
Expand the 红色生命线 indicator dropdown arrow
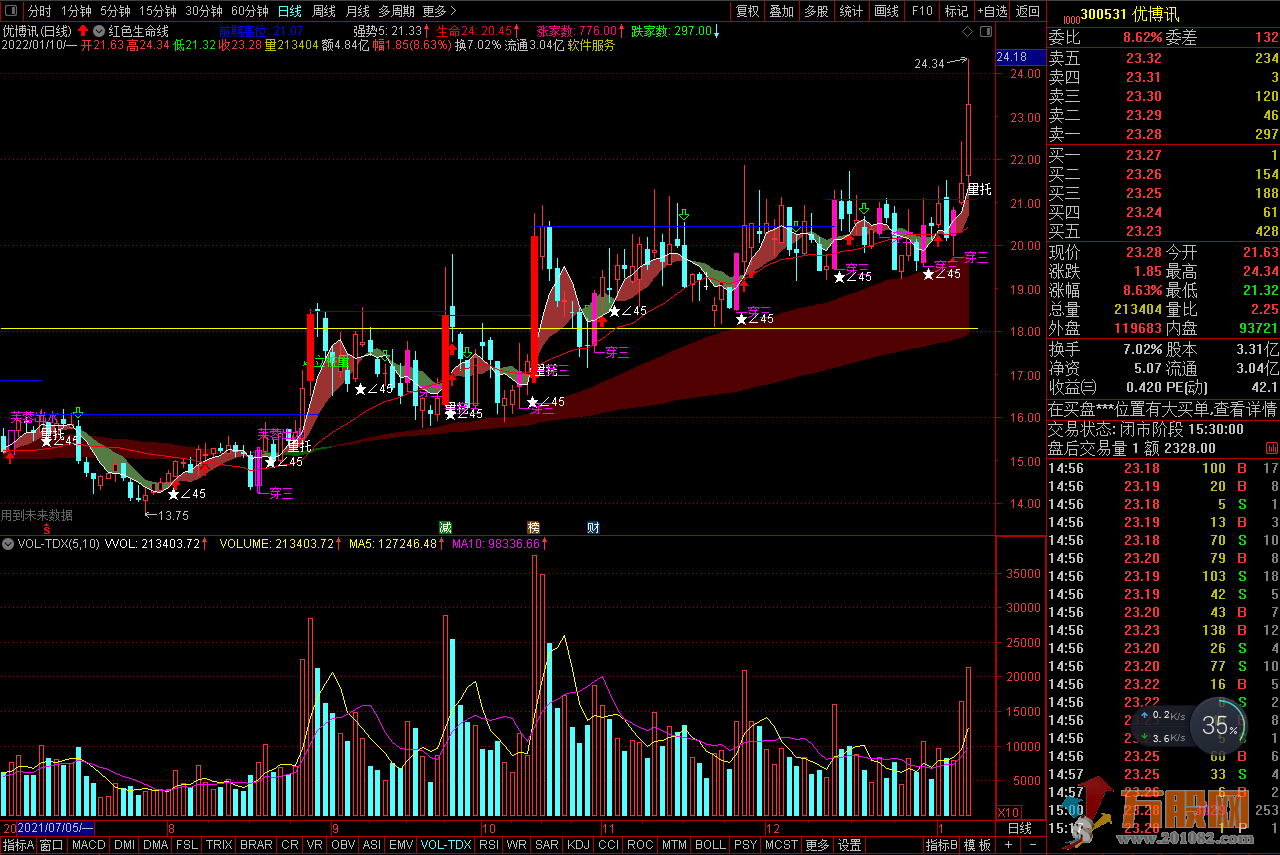[x=98, y=31]
